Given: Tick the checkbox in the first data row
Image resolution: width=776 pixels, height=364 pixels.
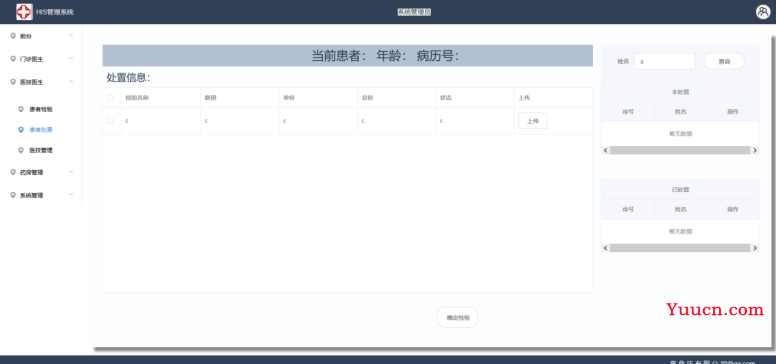Looking at the screenshot, I should pos(110,121).
